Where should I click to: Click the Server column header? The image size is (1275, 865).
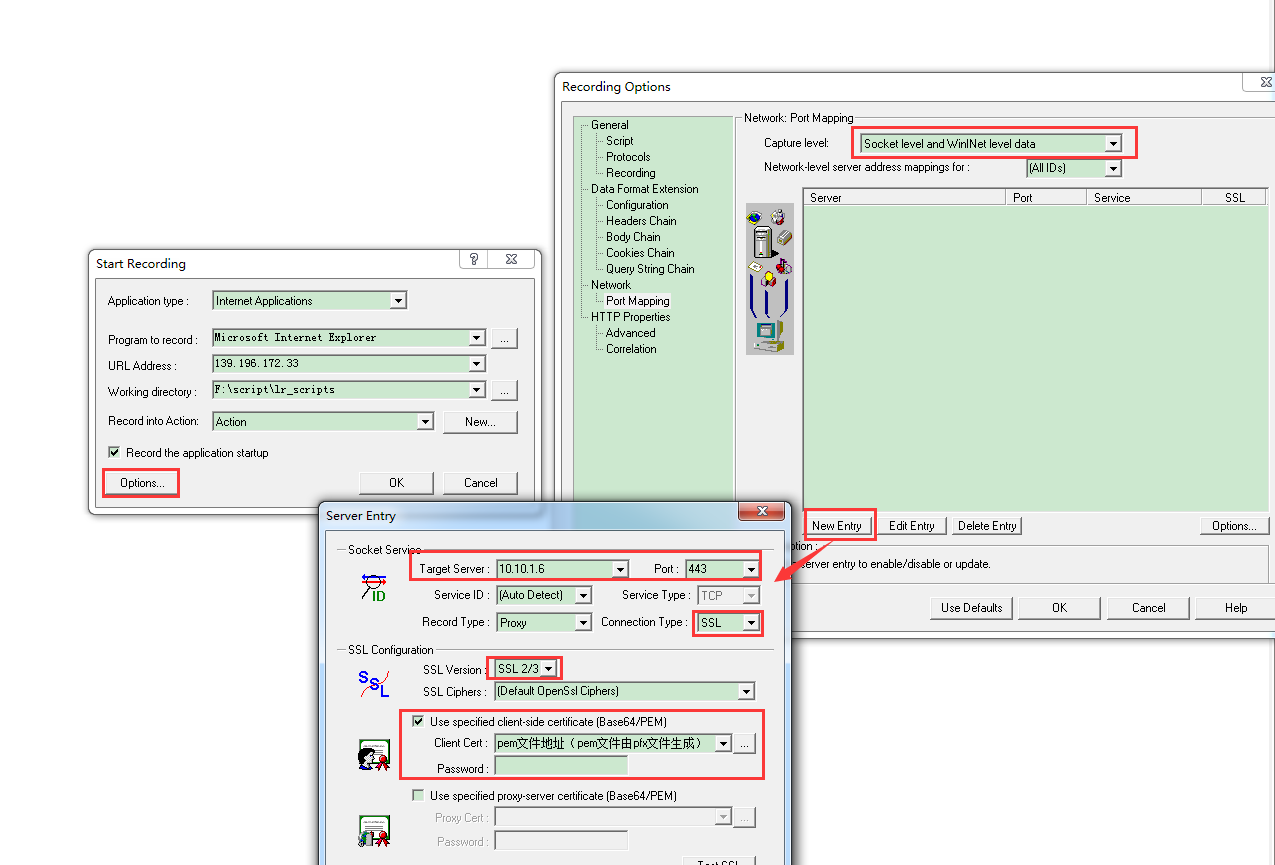(x=905, y=198)
